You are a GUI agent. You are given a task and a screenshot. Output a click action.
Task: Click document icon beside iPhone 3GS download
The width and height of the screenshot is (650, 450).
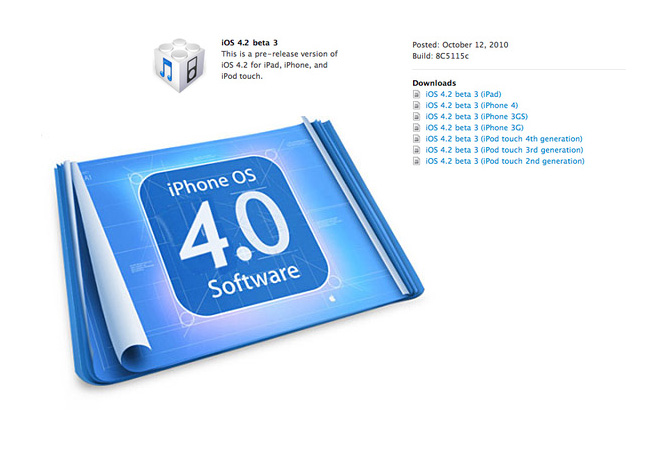pos(417,116)
